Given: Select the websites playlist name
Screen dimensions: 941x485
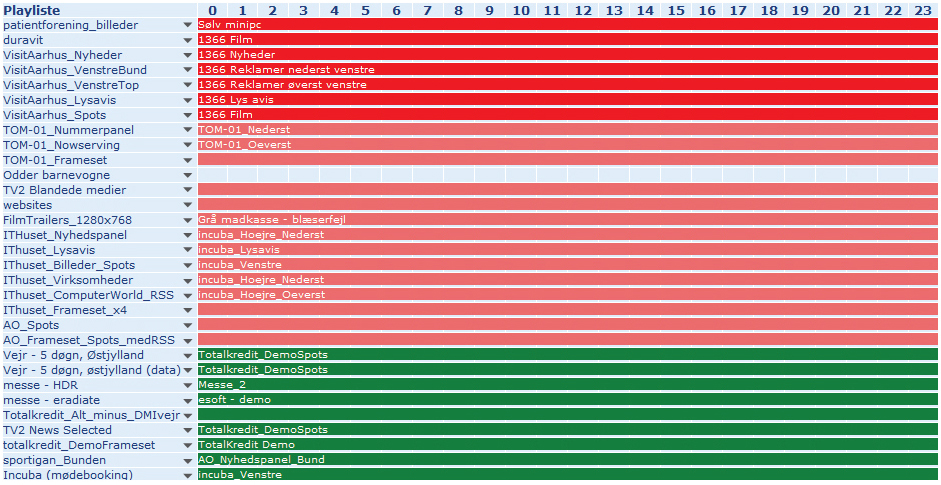Looking at the screenshot, I should (x=28, y=205).
